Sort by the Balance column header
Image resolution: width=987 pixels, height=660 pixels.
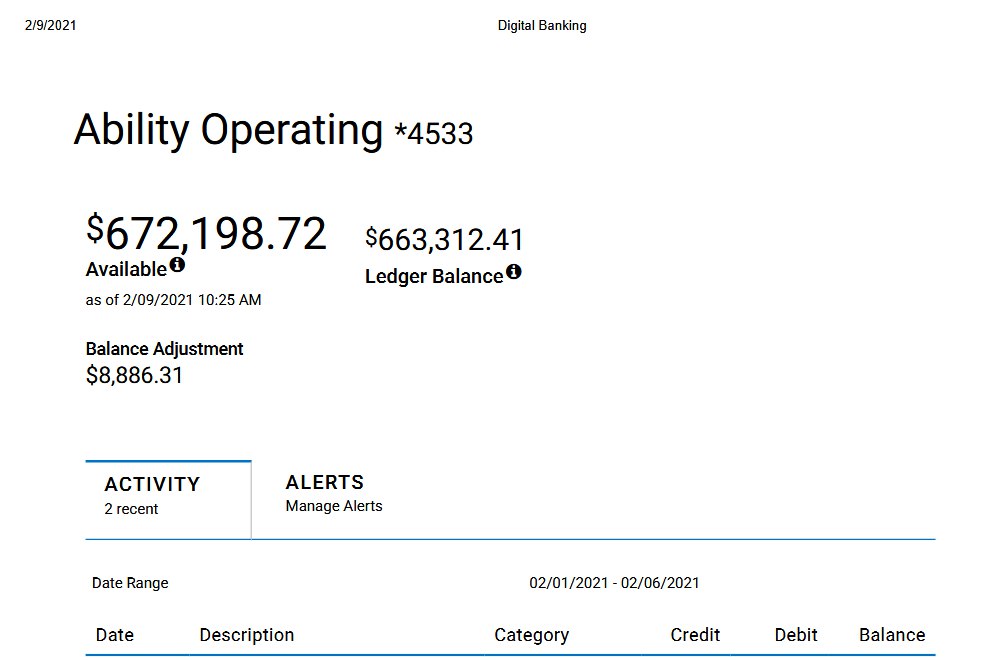click(891, 635)
